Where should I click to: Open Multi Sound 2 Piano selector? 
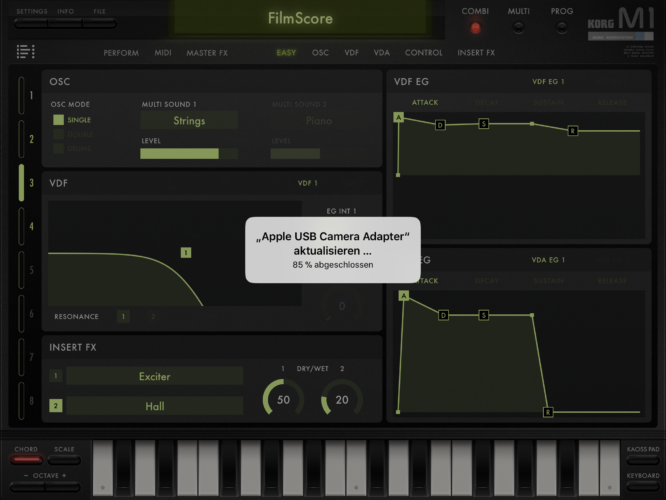pyautogui.click(x=319, y=121)
